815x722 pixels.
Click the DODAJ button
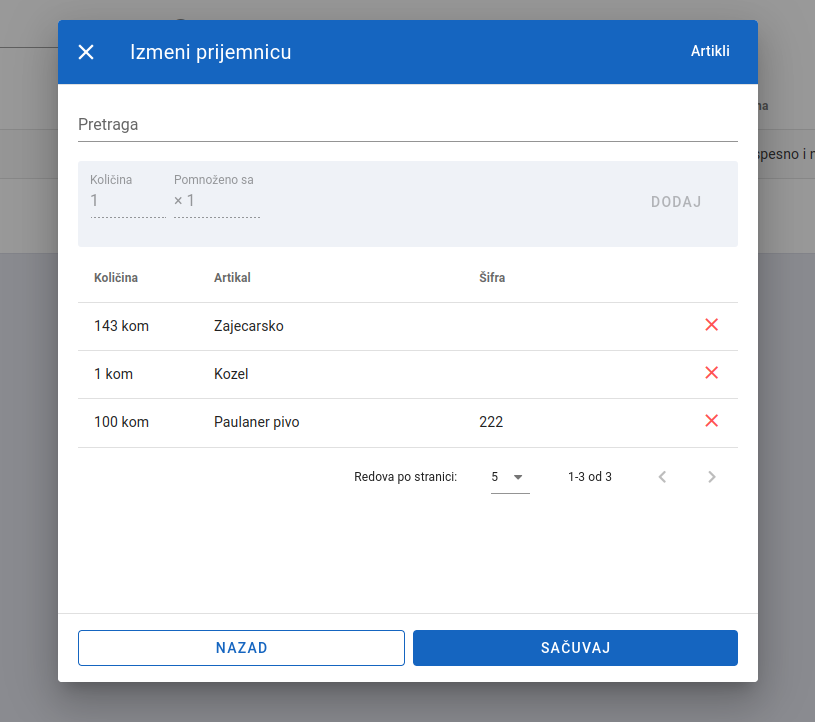pos(676,202)
